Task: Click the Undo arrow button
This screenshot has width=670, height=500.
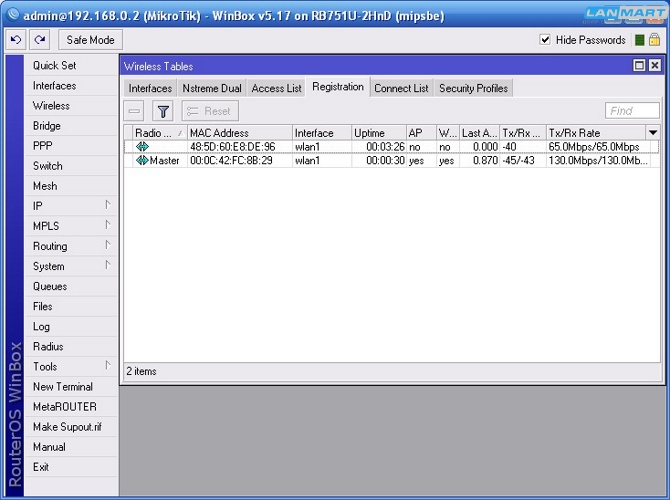Action: point(16,40)
